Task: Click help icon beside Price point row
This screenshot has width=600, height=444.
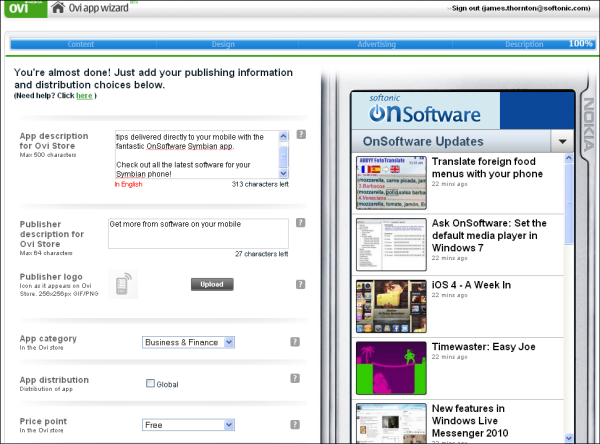Action: click(296, 419)
